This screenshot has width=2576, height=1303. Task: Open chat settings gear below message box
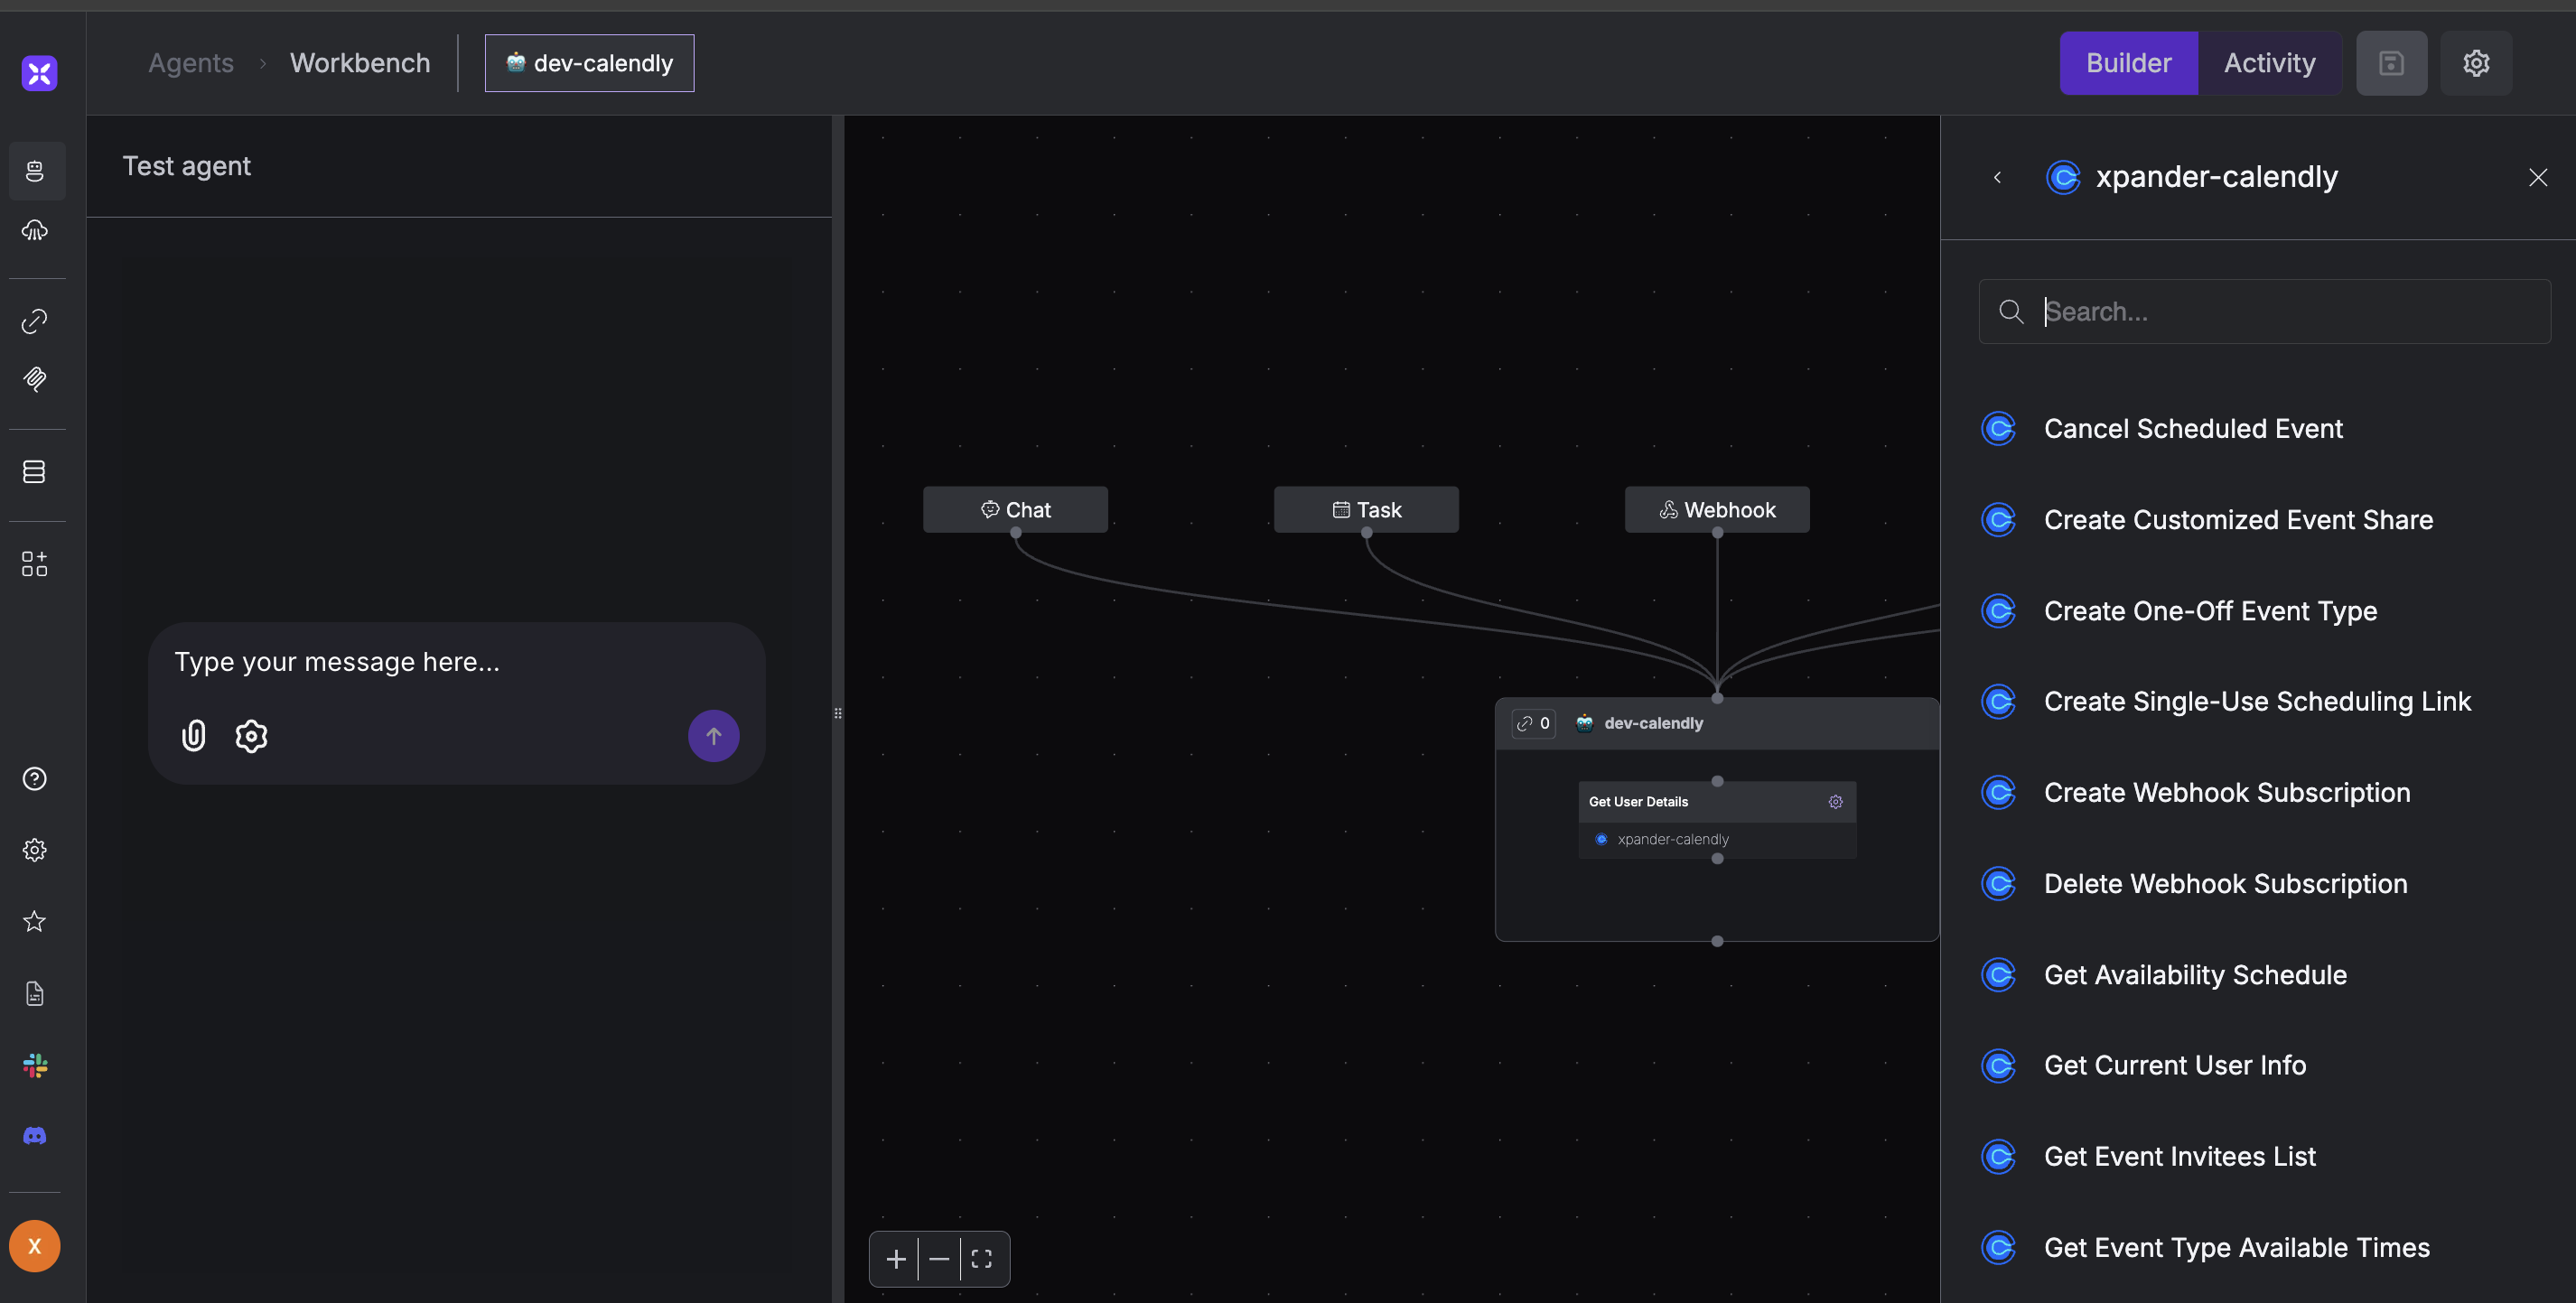[251, 736]
